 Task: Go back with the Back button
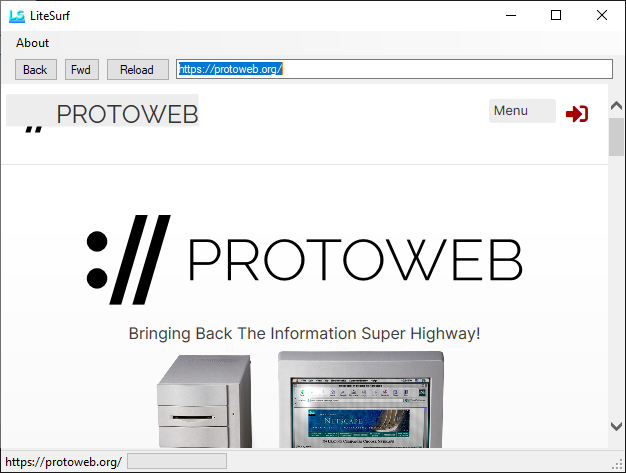coord(36,69)
